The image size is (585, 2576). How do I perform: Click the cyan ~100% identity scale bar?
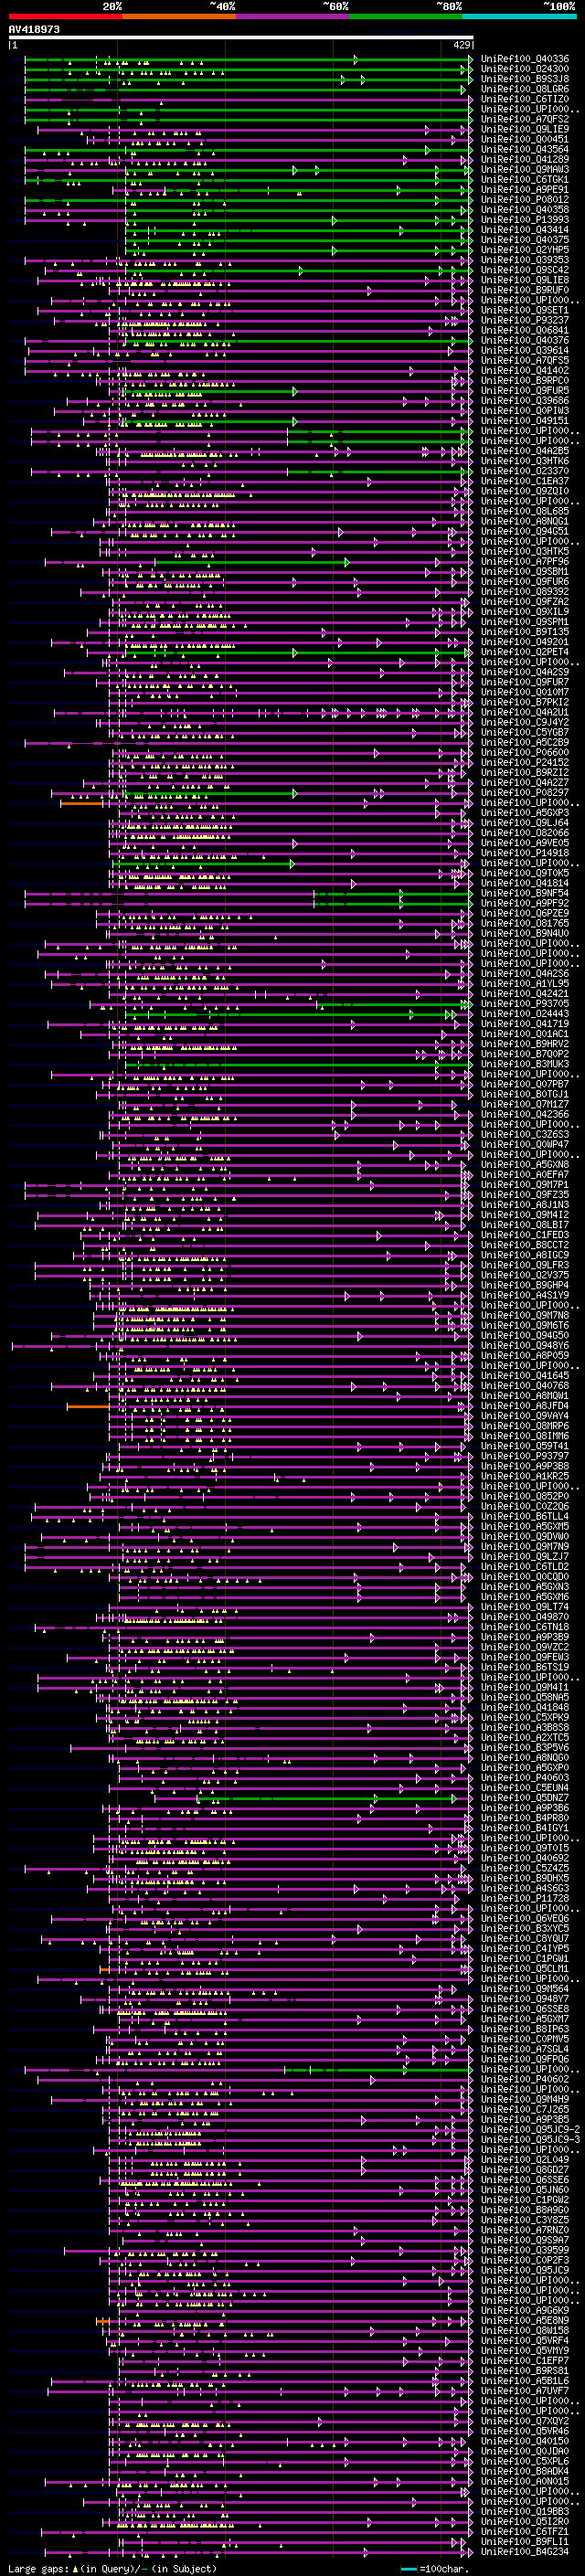(x=519, y=16)
